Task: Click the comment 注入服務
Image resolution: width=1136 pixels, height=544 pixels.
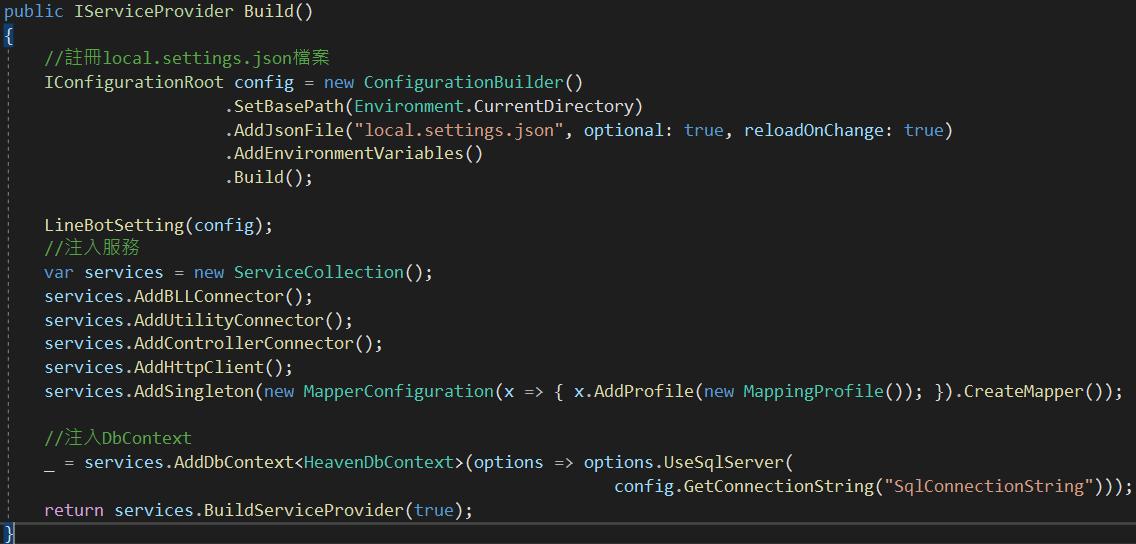Action: [x=92, y=248]
